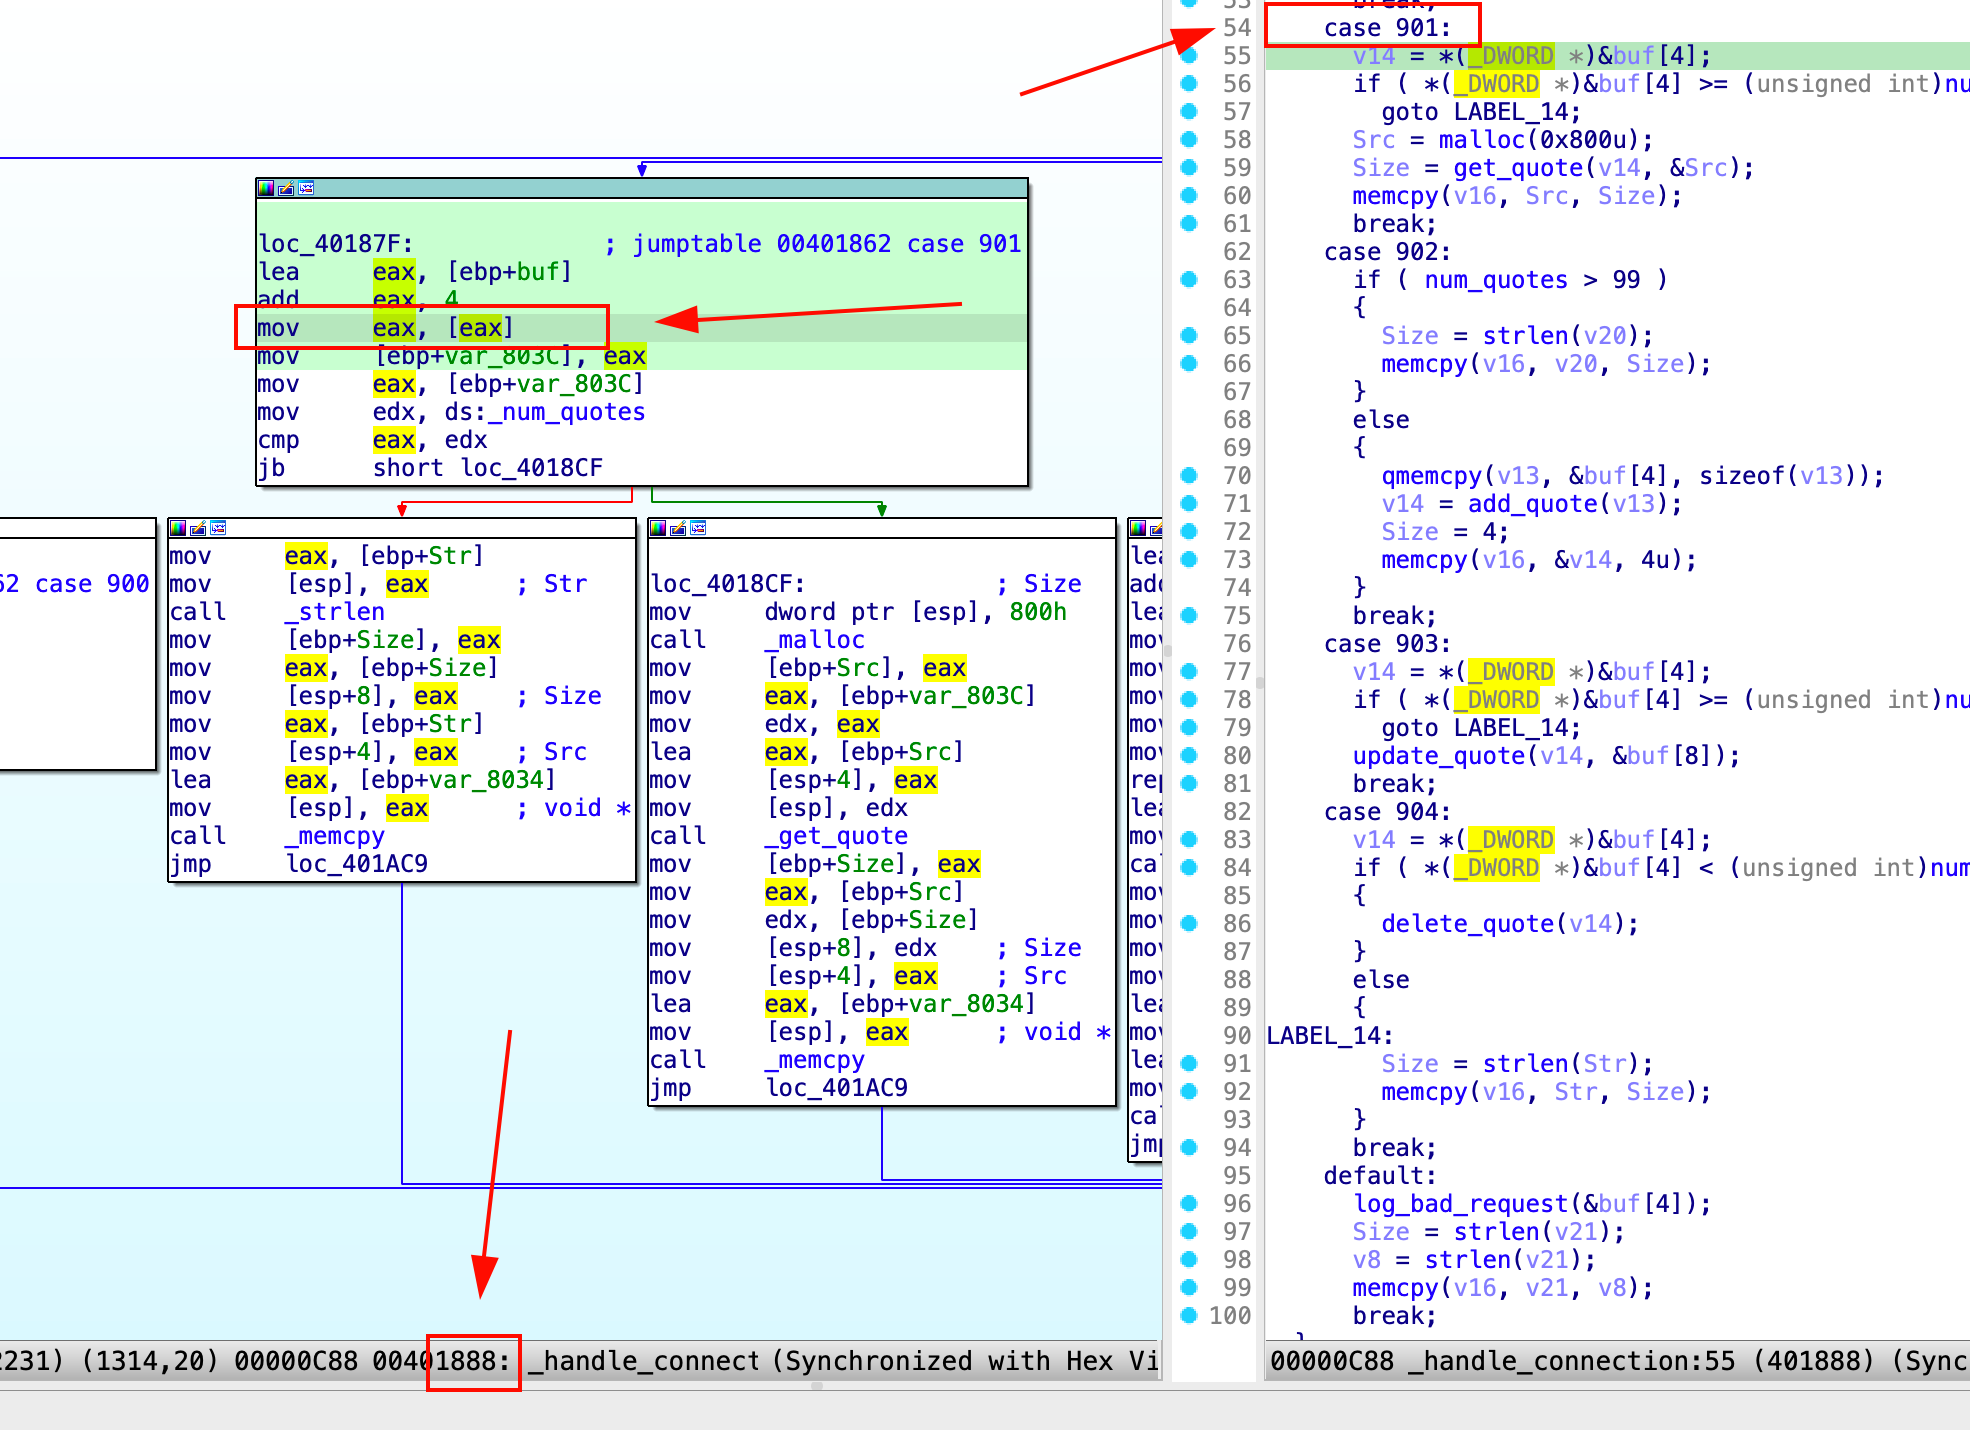Toggle breakpoint dot on line 71 add_quote
1970x1430 pixels.
1189,504
